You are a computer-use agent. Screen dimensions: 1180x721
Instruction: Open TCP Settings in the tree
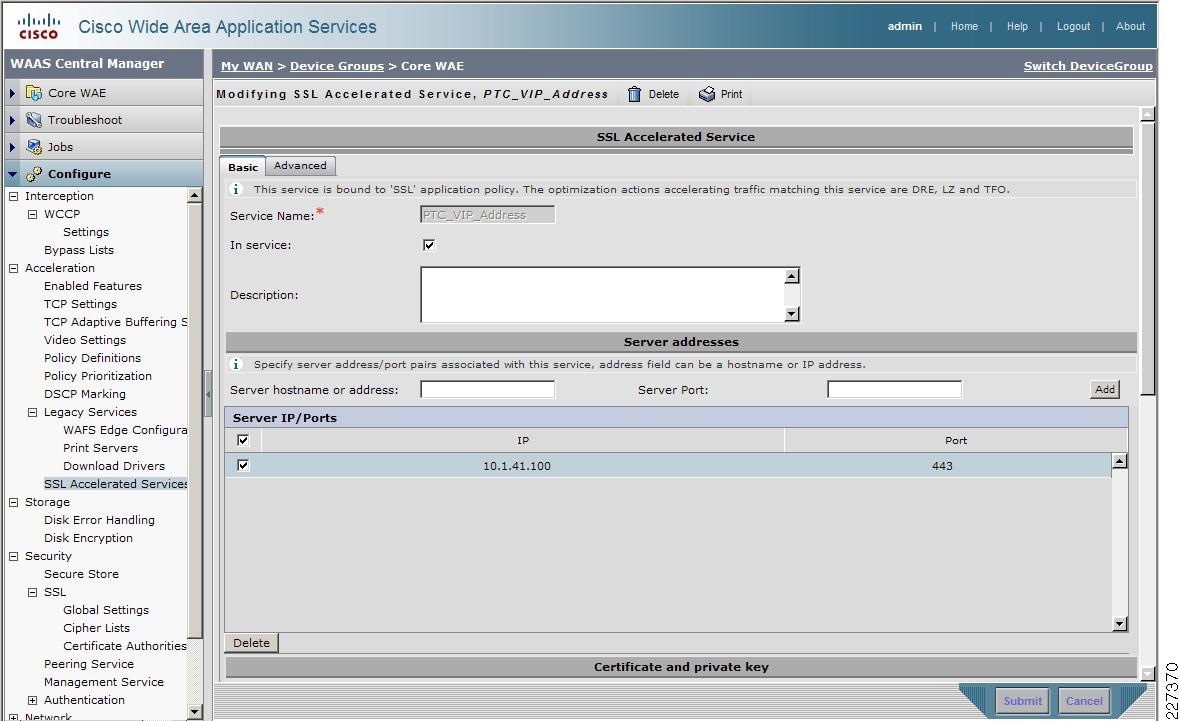81,304
